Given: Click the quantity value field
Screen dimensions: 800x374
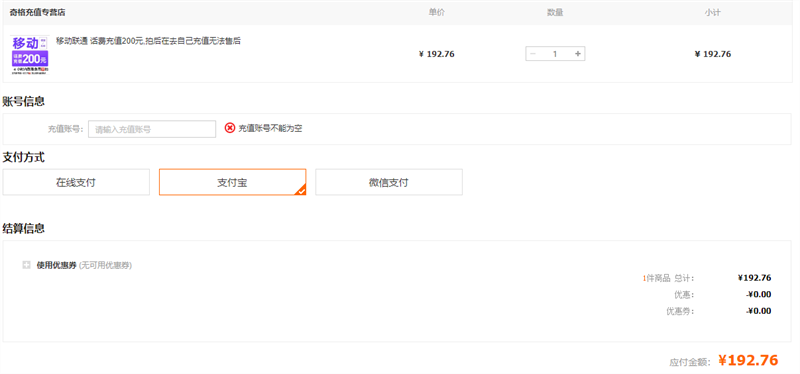Looking at the screenshot, I should (x=555, y=54).
